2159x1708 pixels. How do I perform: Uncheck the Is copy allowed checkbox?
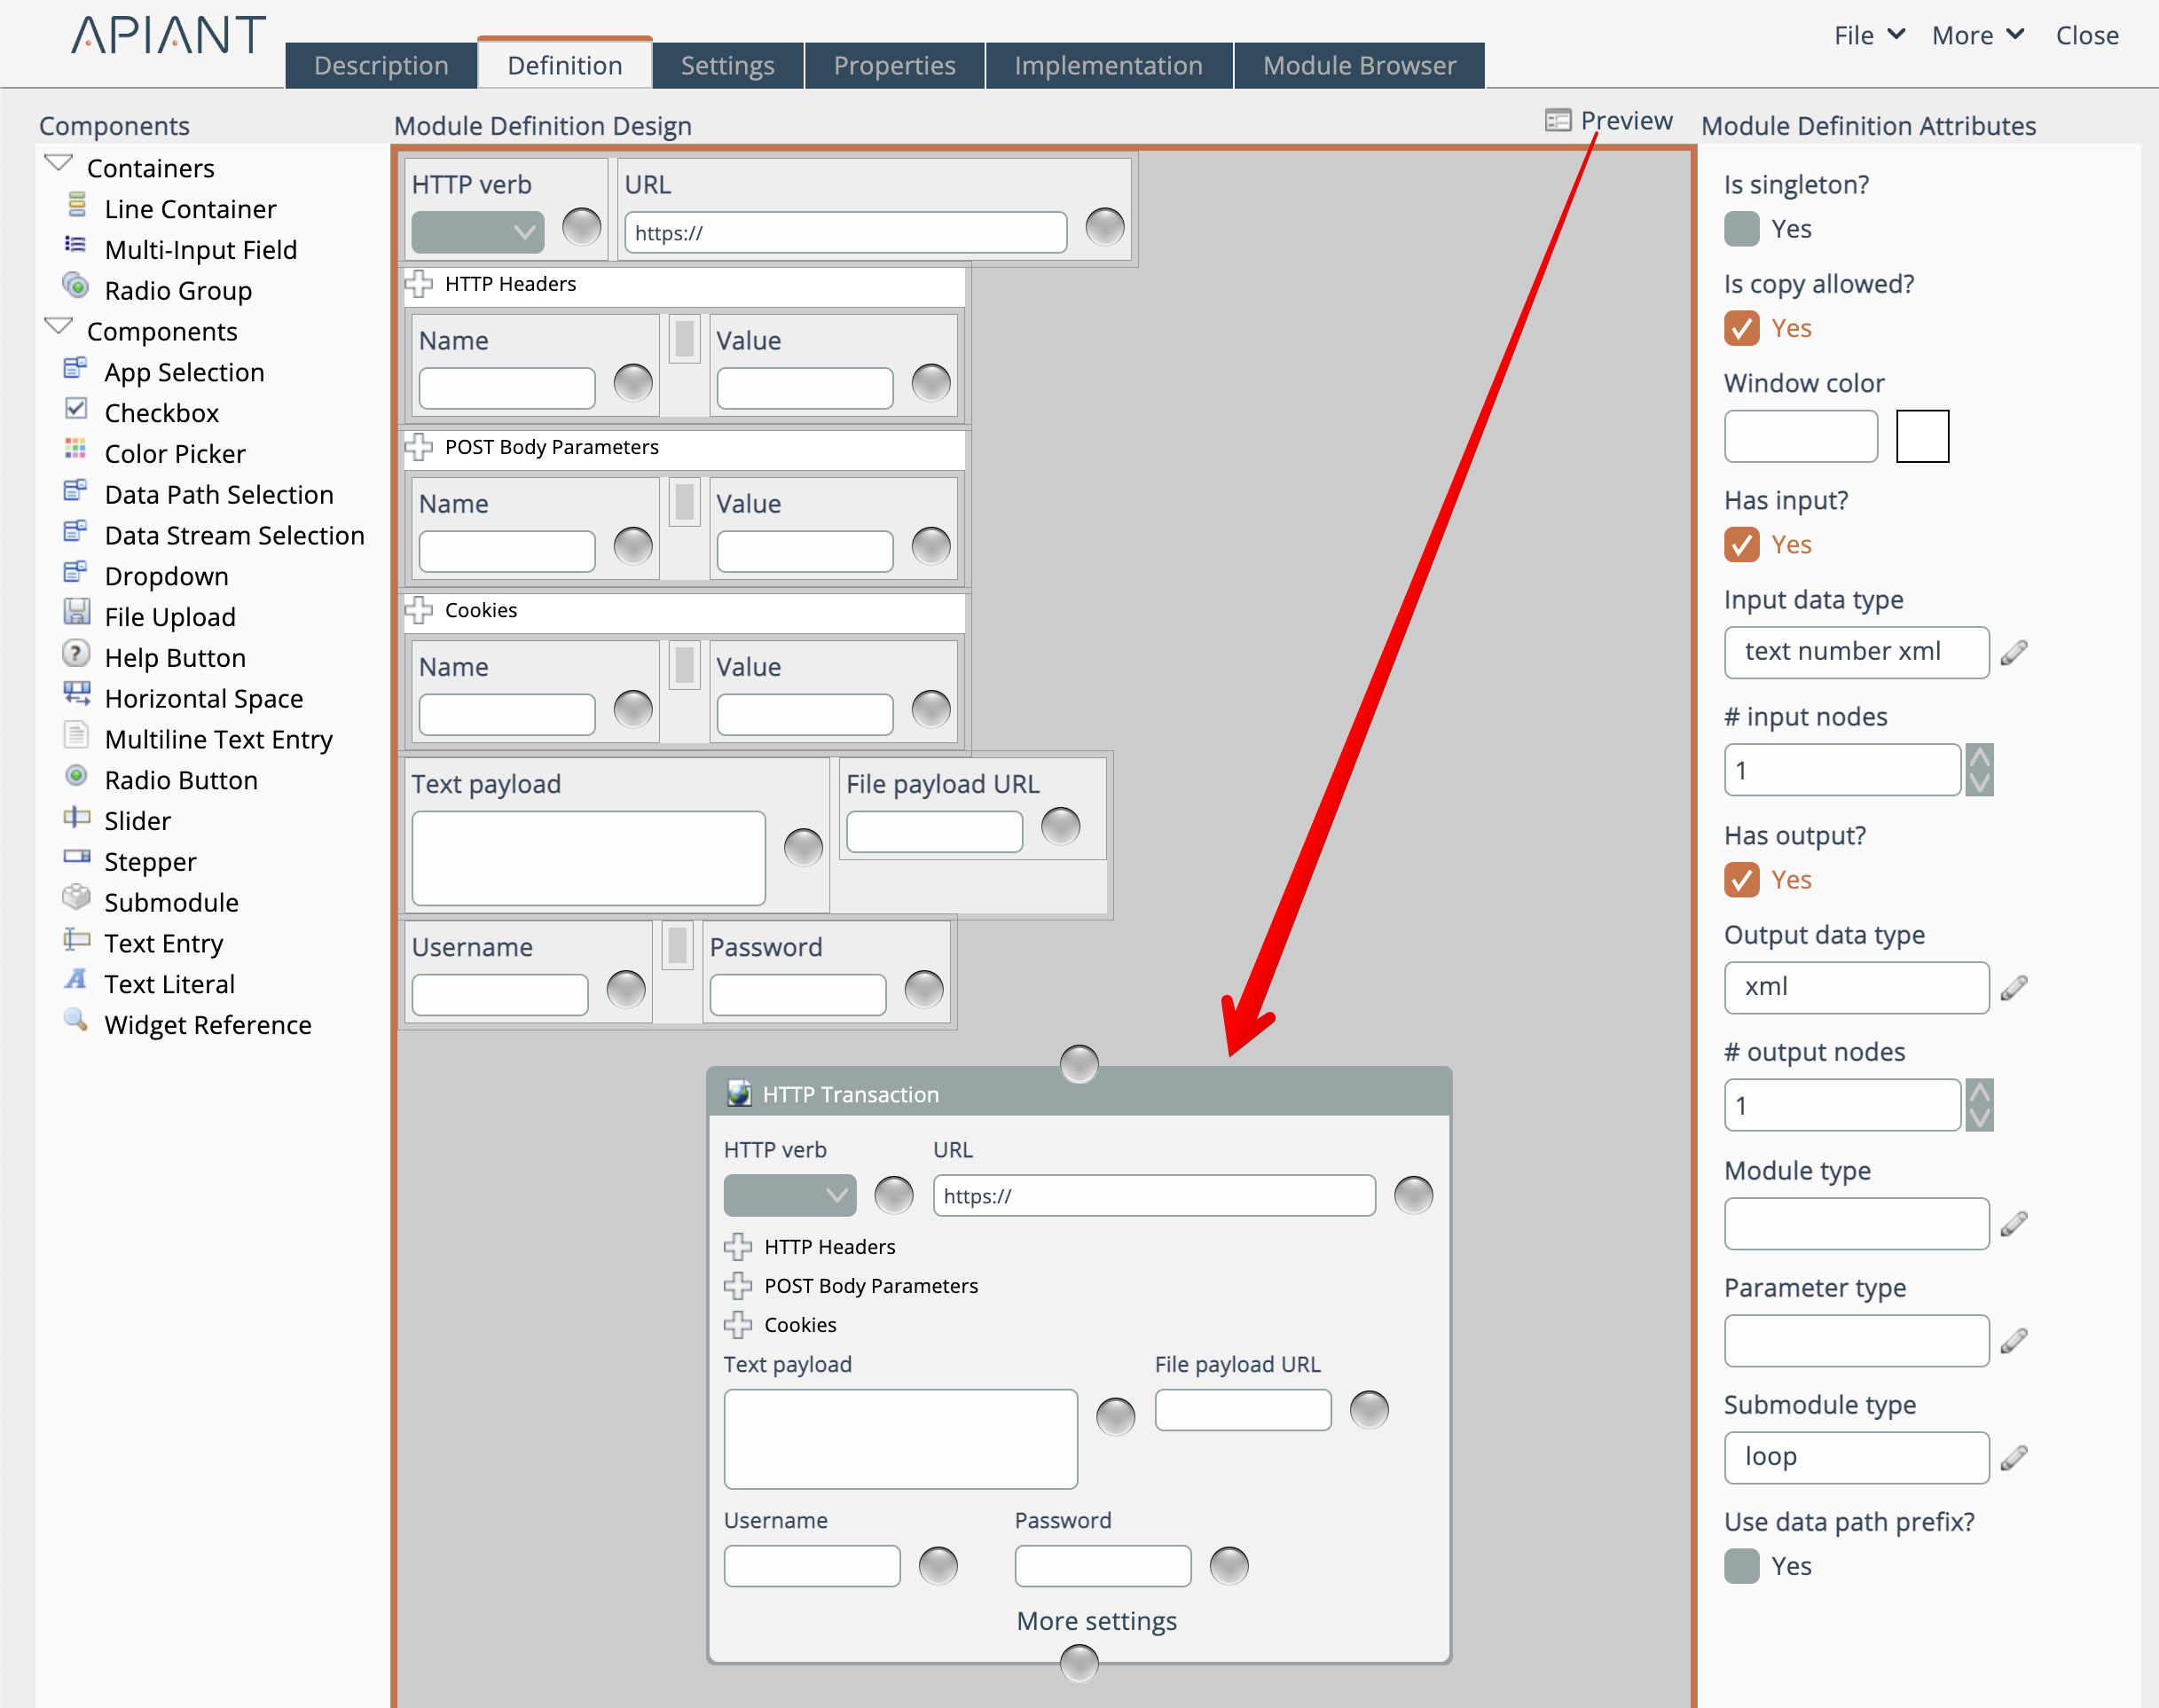tap(1741, 328)
